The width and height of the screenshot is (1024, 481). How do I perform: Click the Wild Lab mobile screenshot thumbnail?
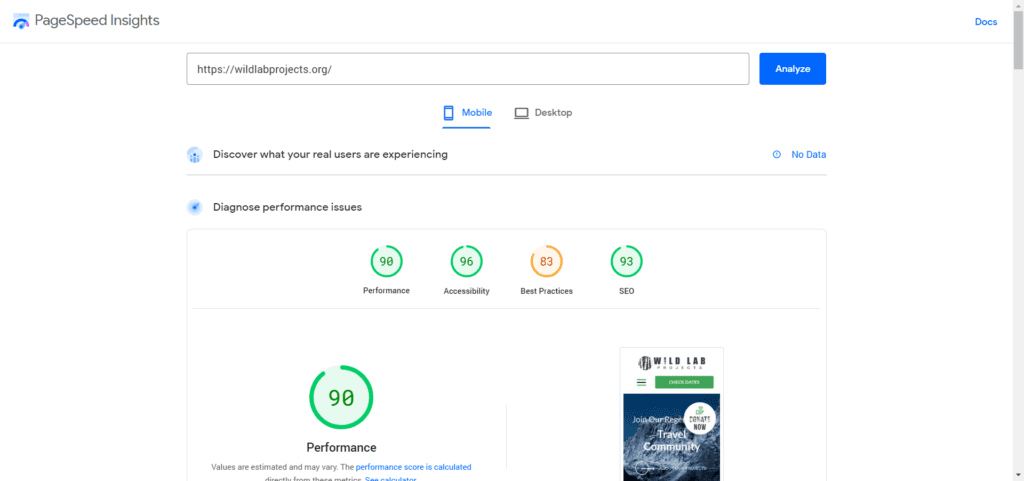click(x=671, y=414)
